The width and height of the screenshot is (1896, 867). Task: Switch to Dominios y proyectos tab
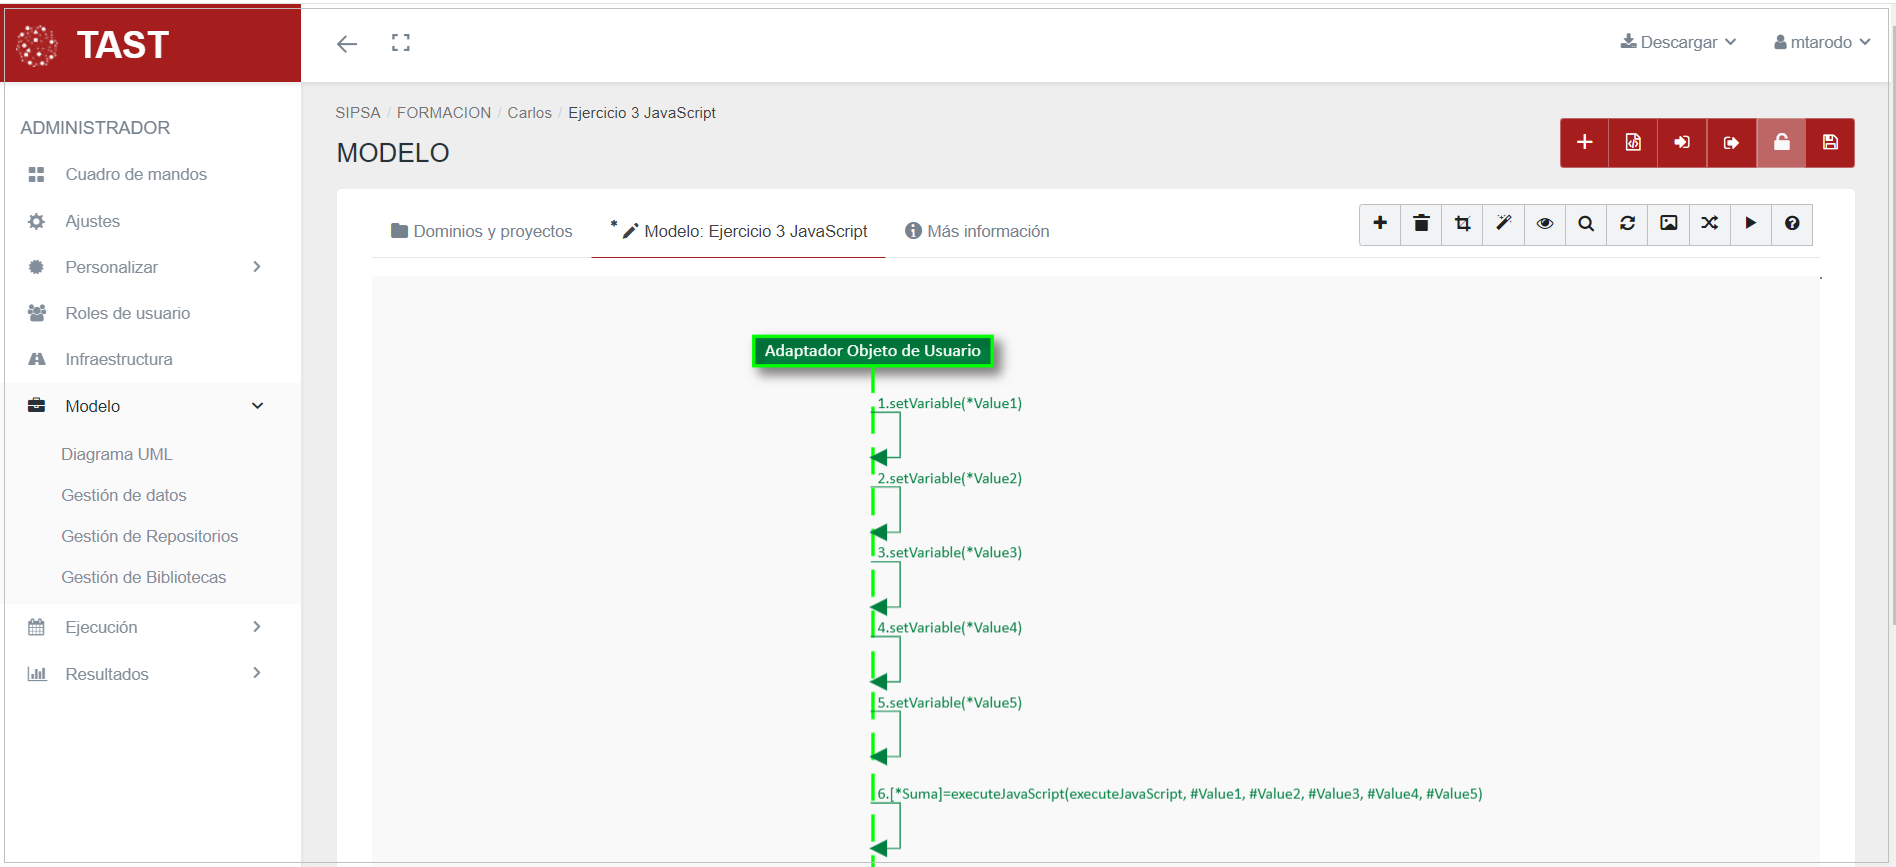482,231
